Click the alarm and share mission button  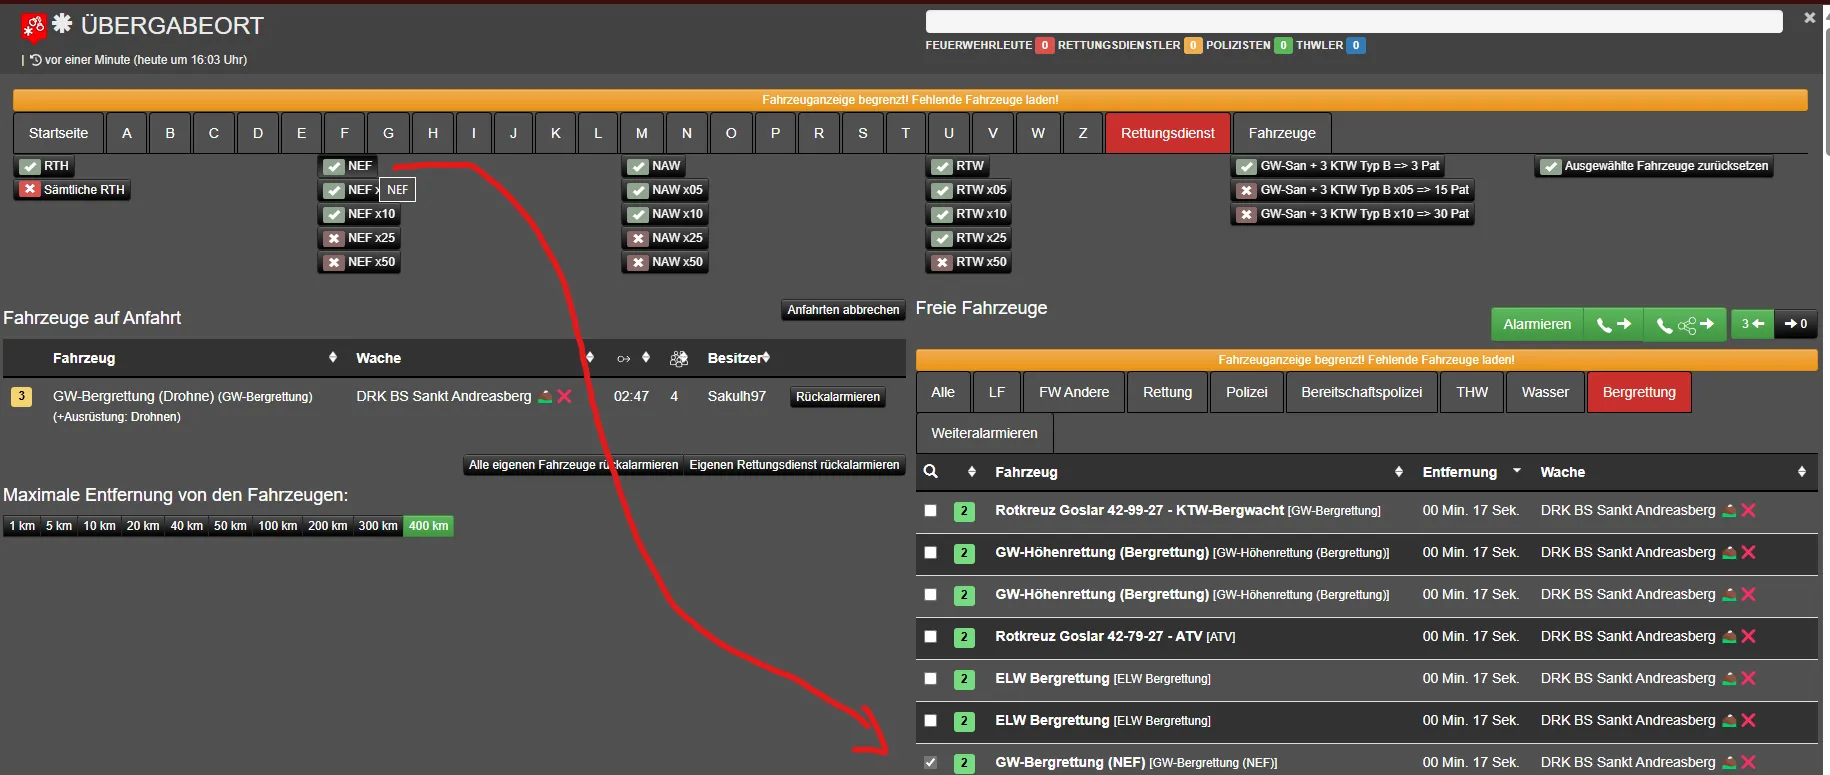pos(1685,324)
